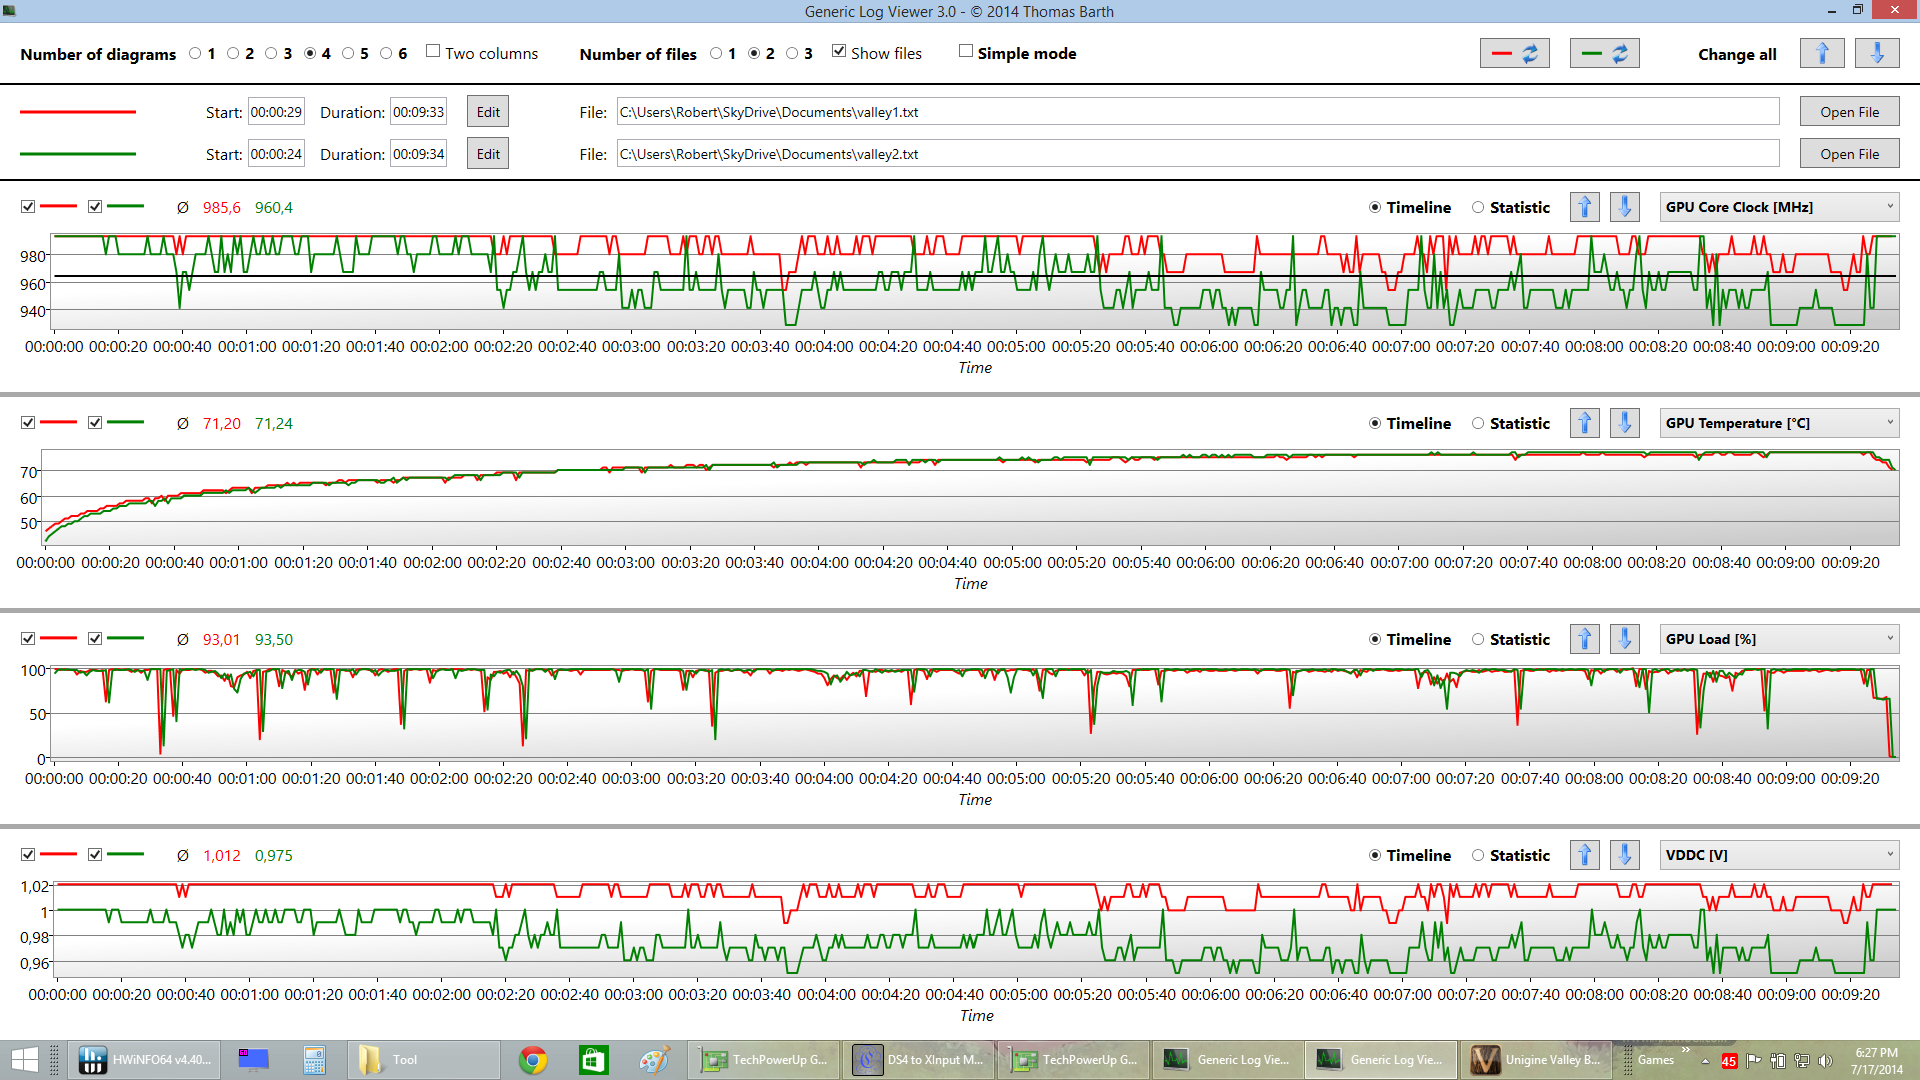Click Edit for valley1.txt timing
Image resolution: width=1920 pixels, height=1080 pixels.
point(488,112)
